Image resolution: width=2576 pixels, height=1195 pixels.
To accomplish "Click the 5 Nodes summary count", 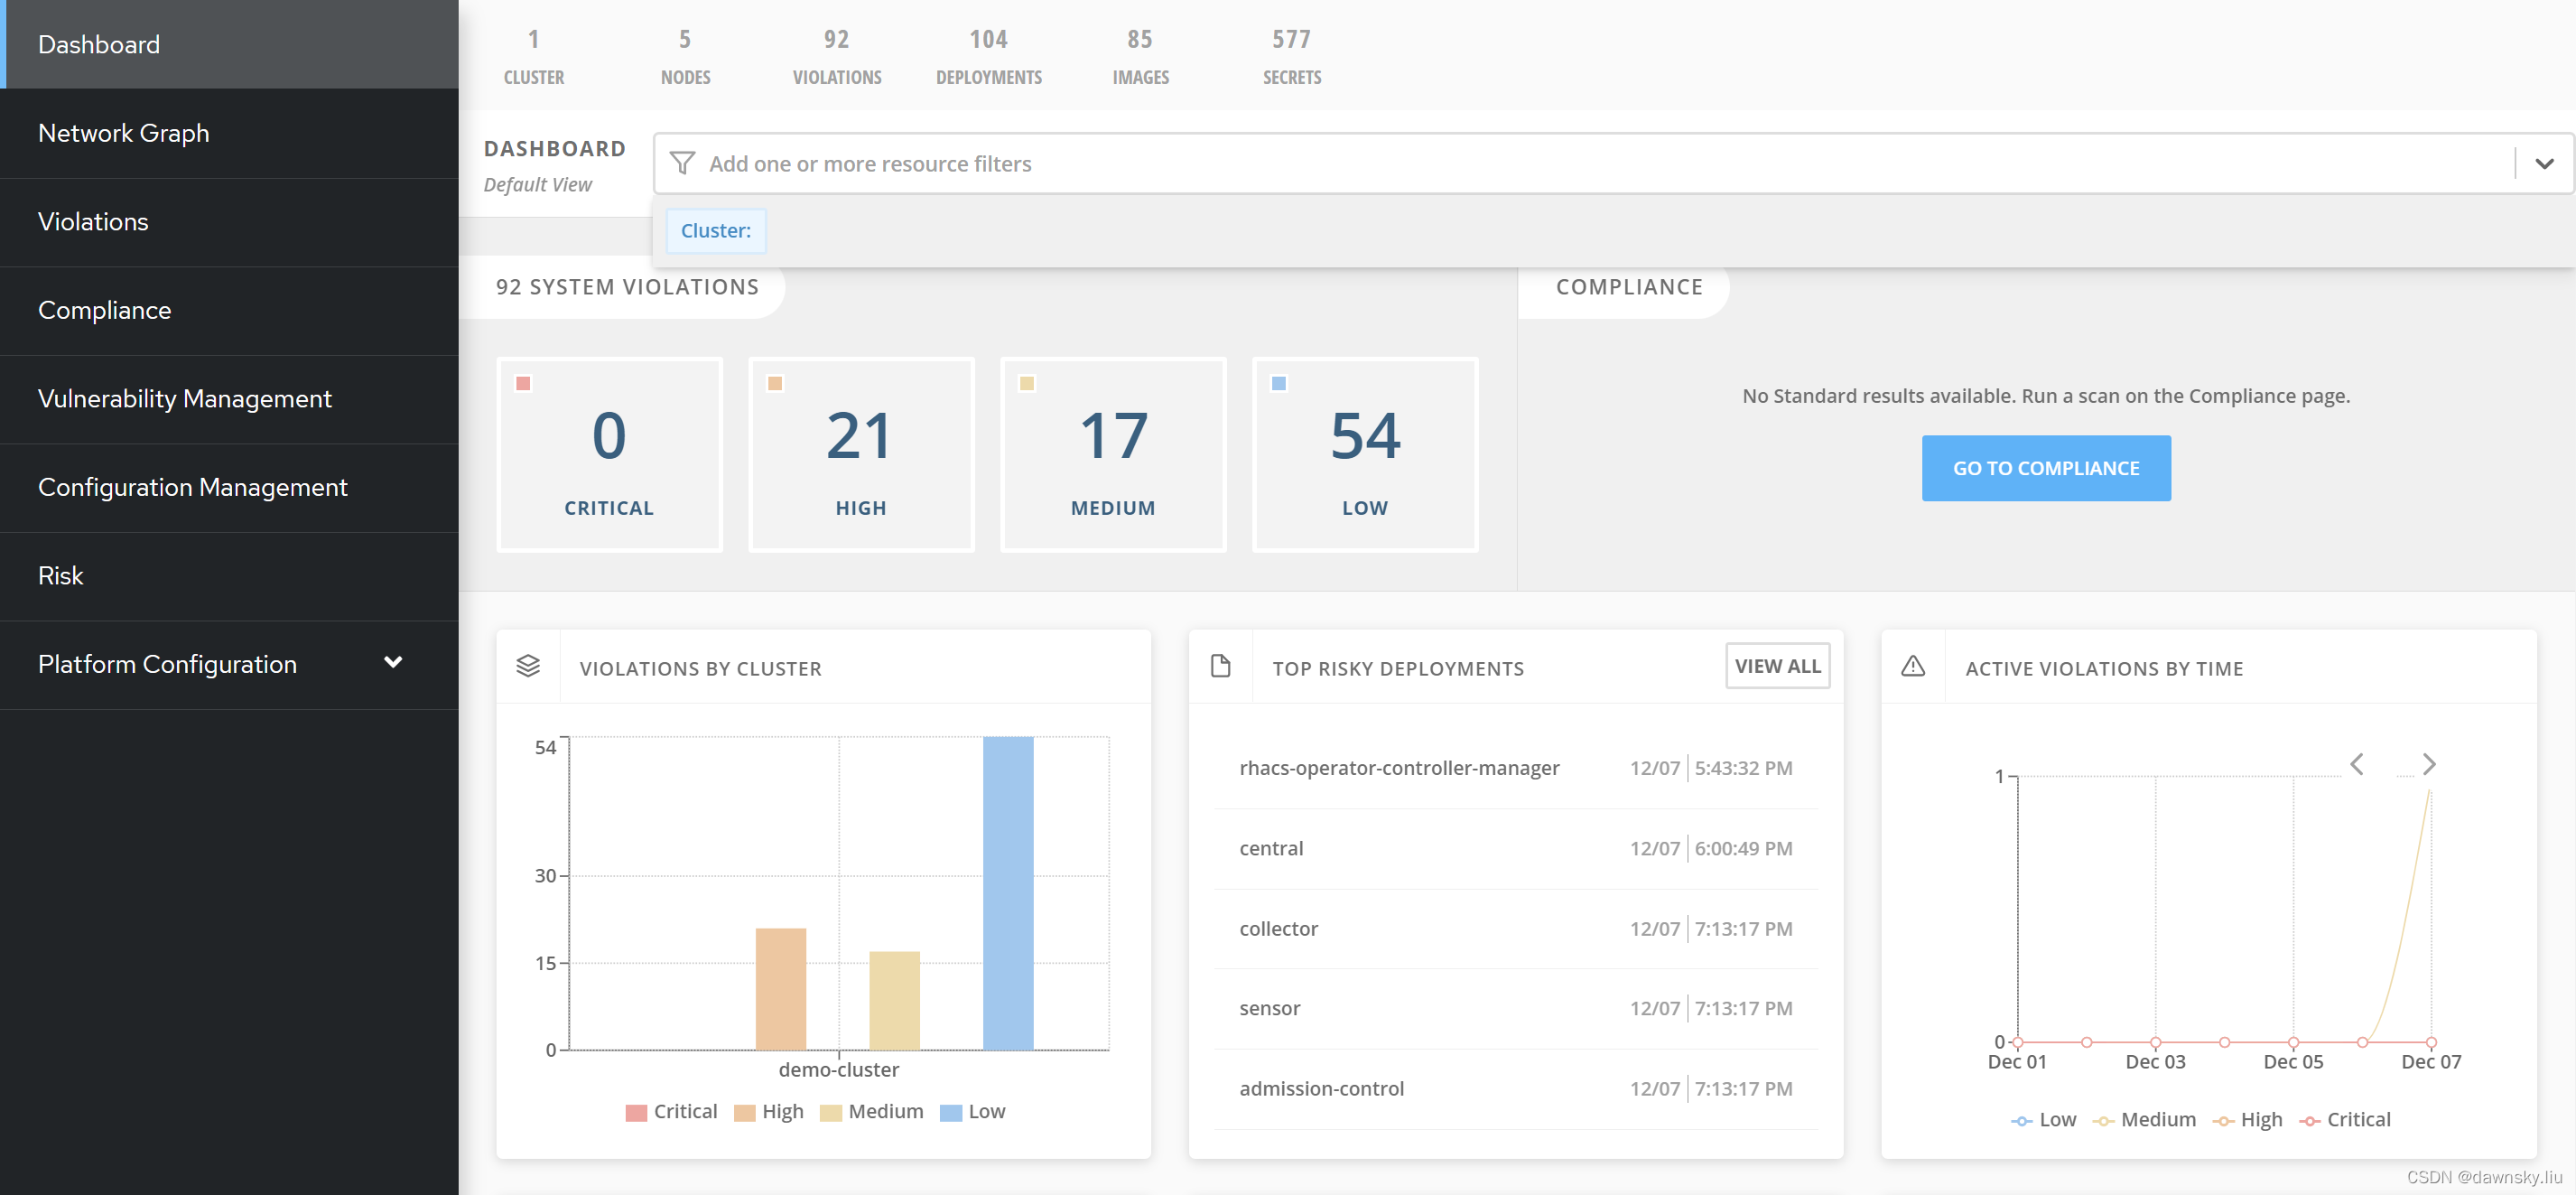I will click(x=685, y=55).
